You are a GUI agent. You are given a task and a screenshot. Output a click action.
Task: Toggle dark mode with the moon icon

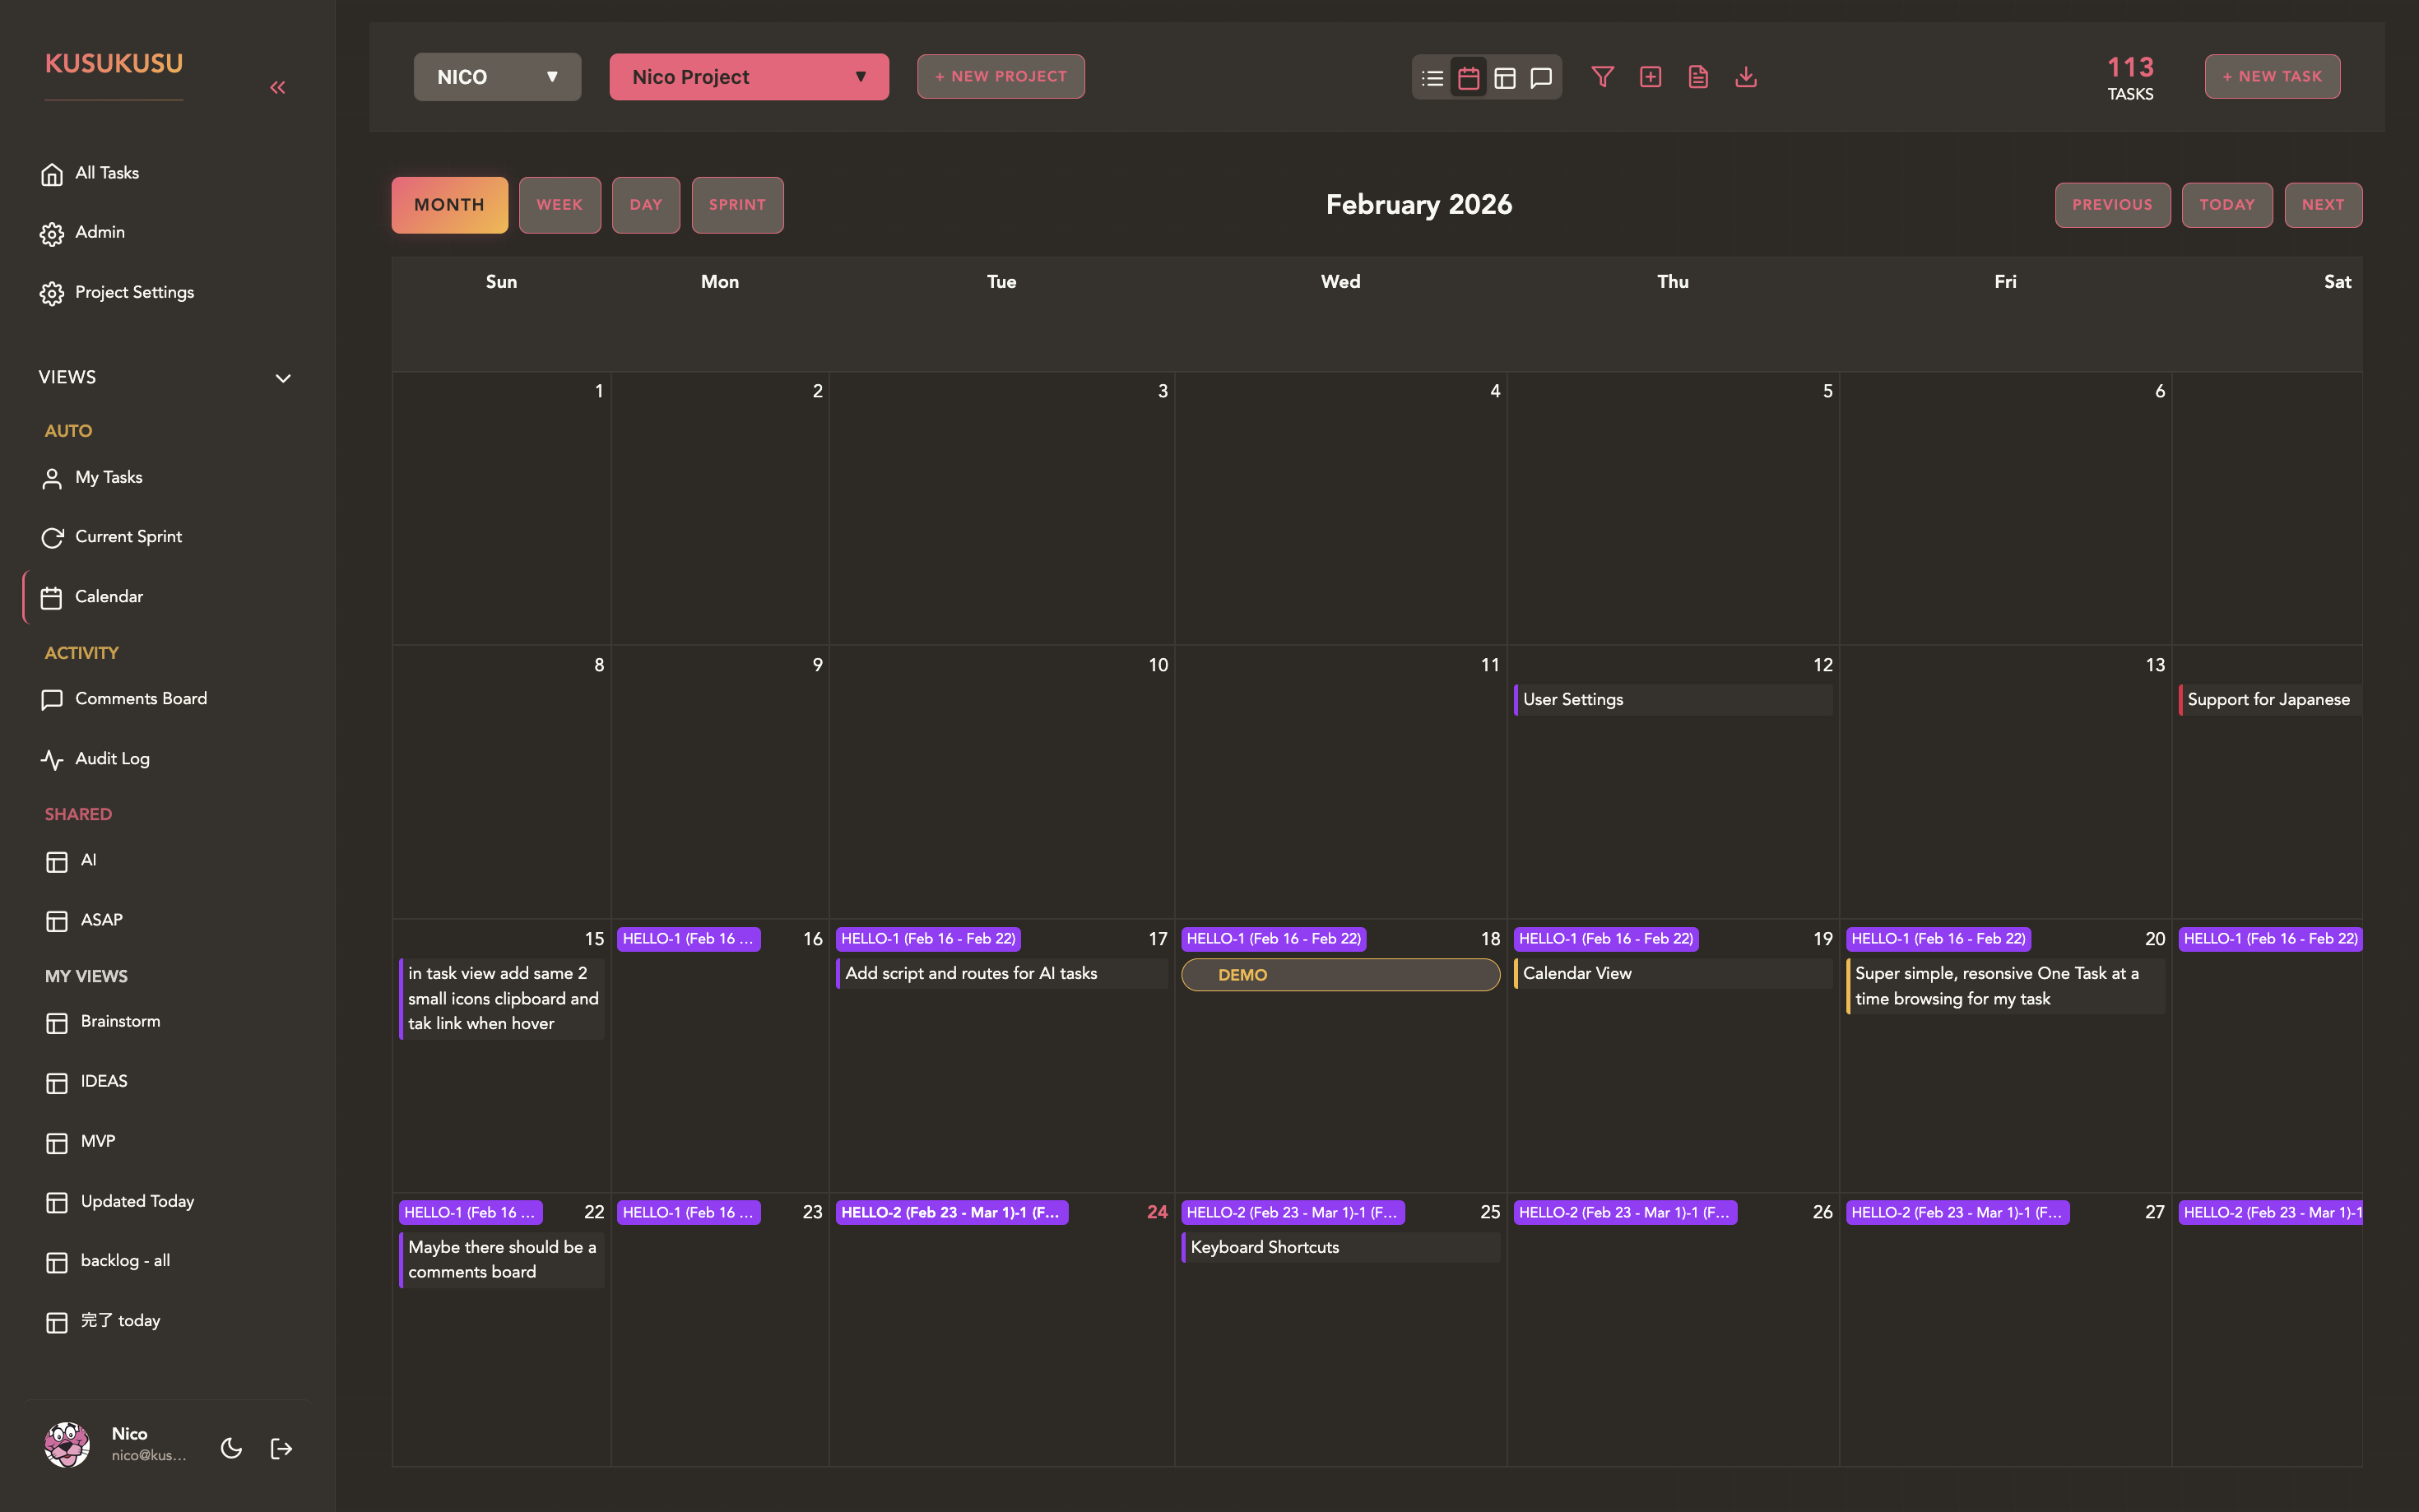[x=231, y=1447]
